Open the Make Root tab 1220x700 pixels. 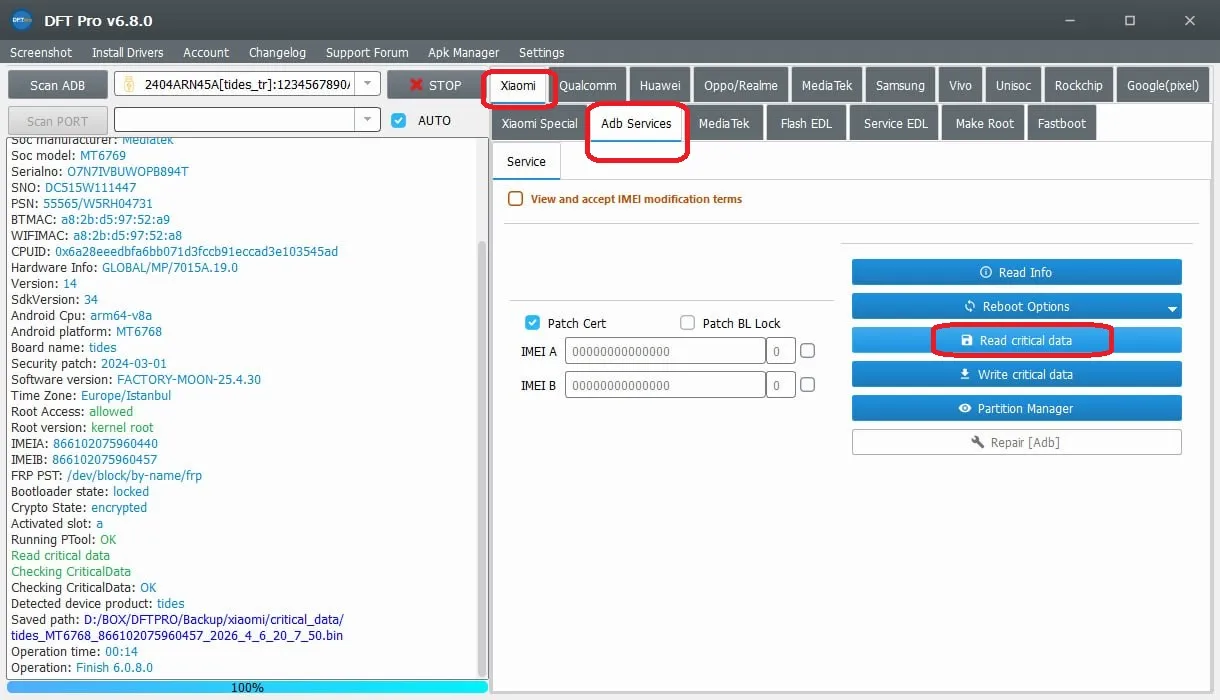(x=984, y=123)
